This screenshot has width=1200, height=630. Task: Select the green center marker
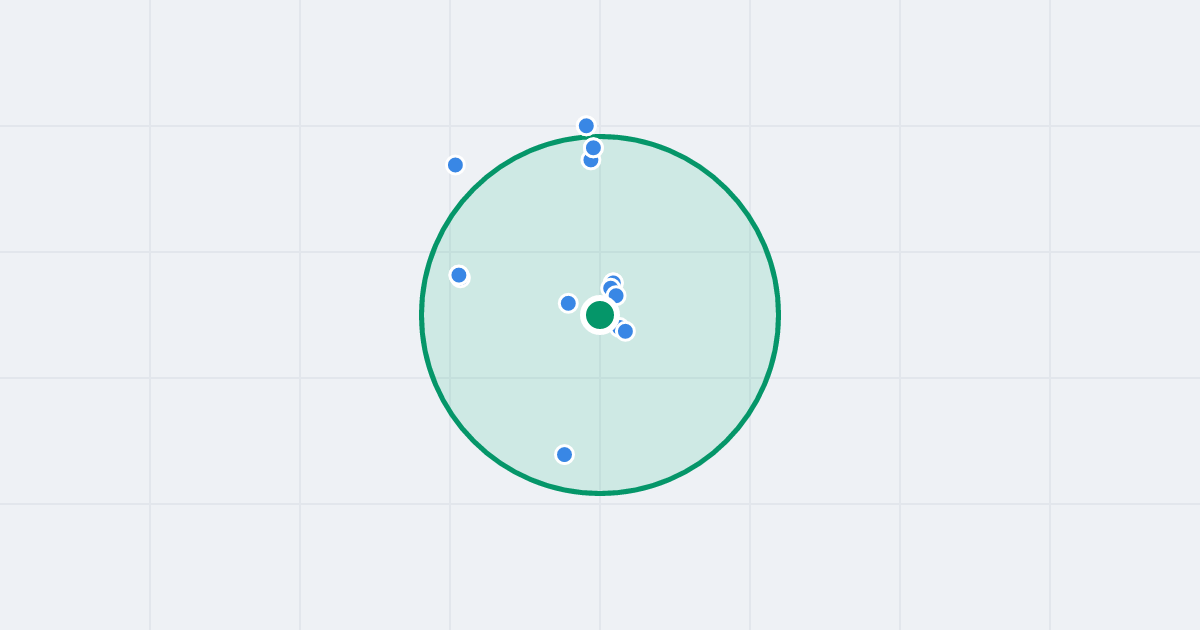click(x=600, y=315)
